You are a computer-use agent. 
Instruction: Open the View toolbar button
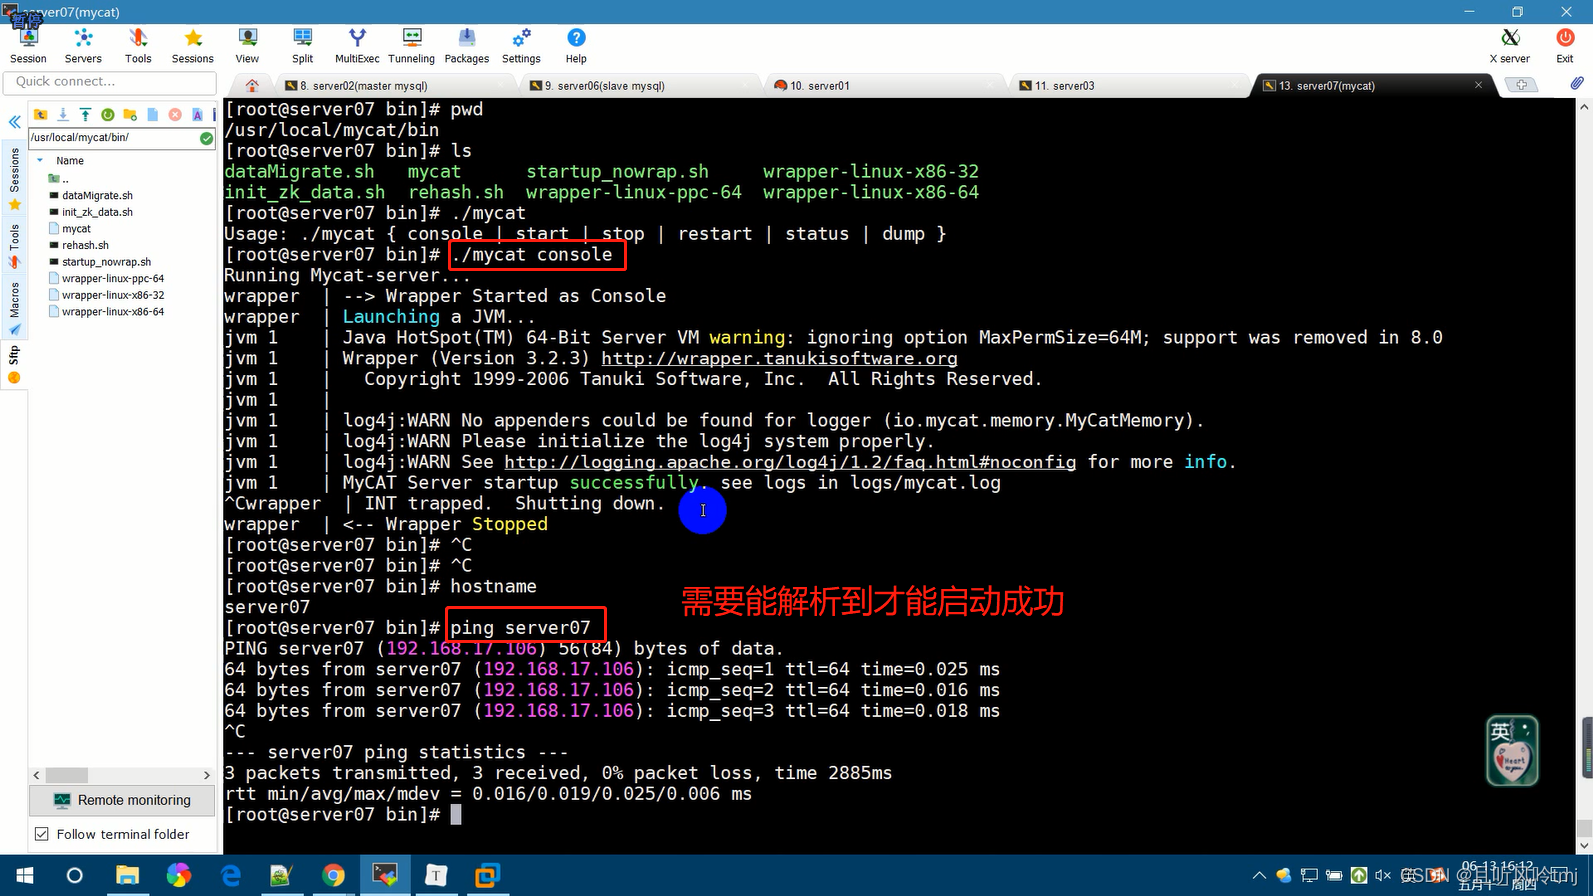tap(247, 46)
